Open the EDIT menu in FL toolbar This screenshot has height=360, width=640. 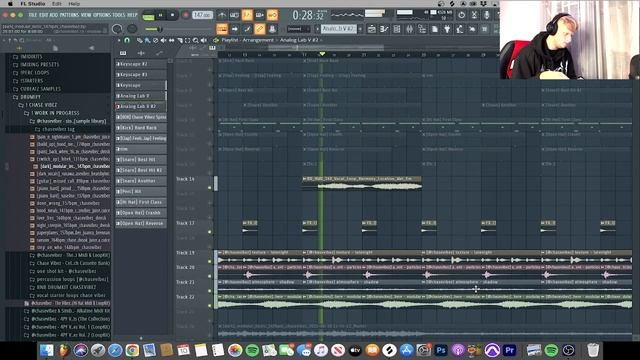[x=44, y=15]
